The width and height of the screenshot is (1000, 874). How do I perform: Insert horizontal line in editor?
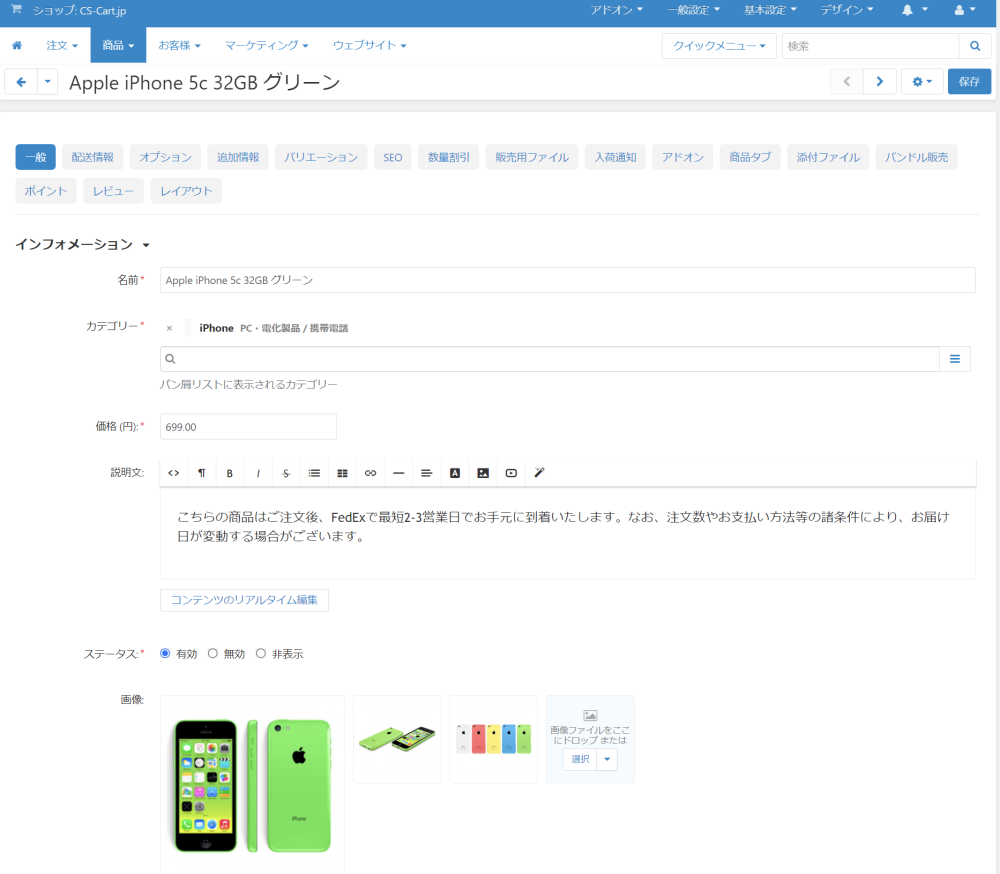[x=399, y=473]
